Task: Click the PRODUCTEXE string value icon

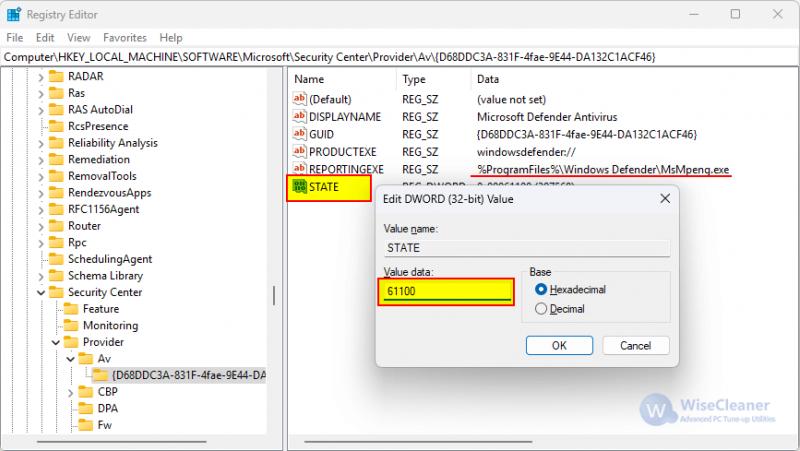Action: pyautogui.click(x=299, y=151)
